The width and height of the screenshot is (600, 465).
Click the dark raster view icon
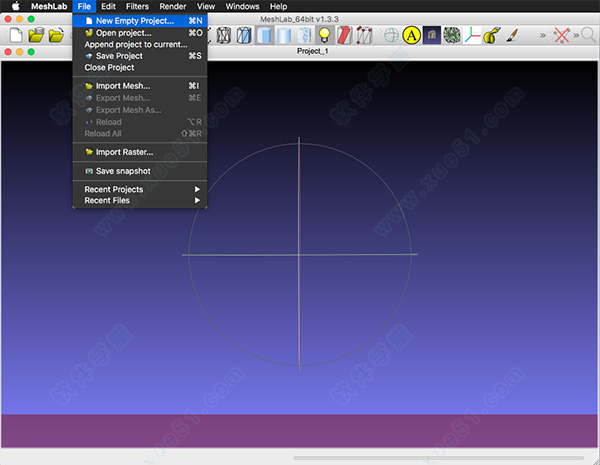[x=432, y=35]
